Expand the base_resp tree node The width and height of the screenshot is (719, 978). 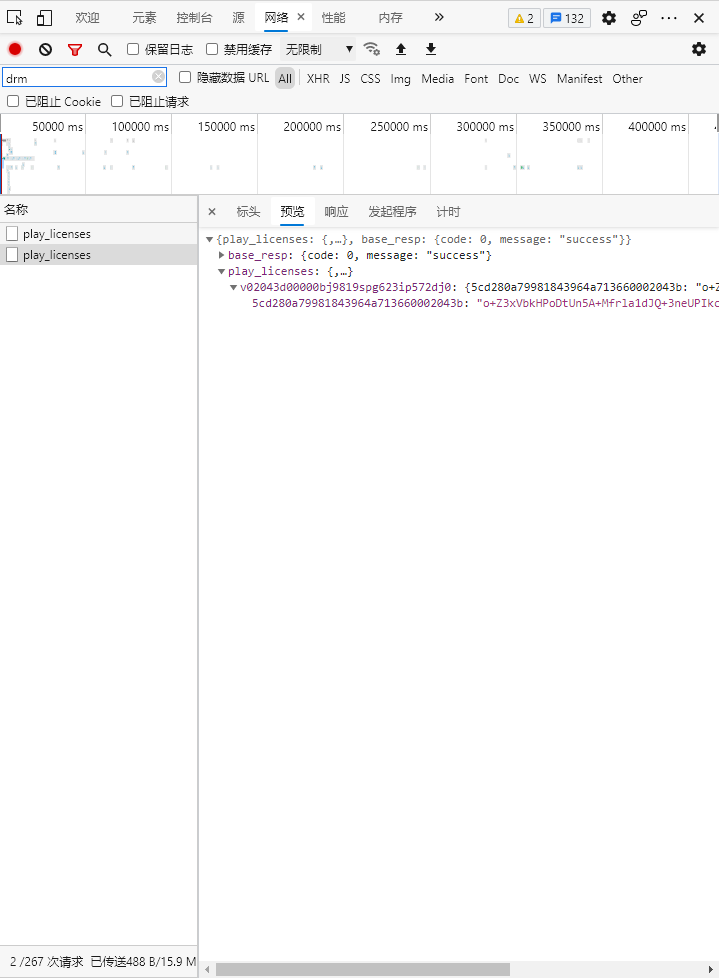click(222, 255)
